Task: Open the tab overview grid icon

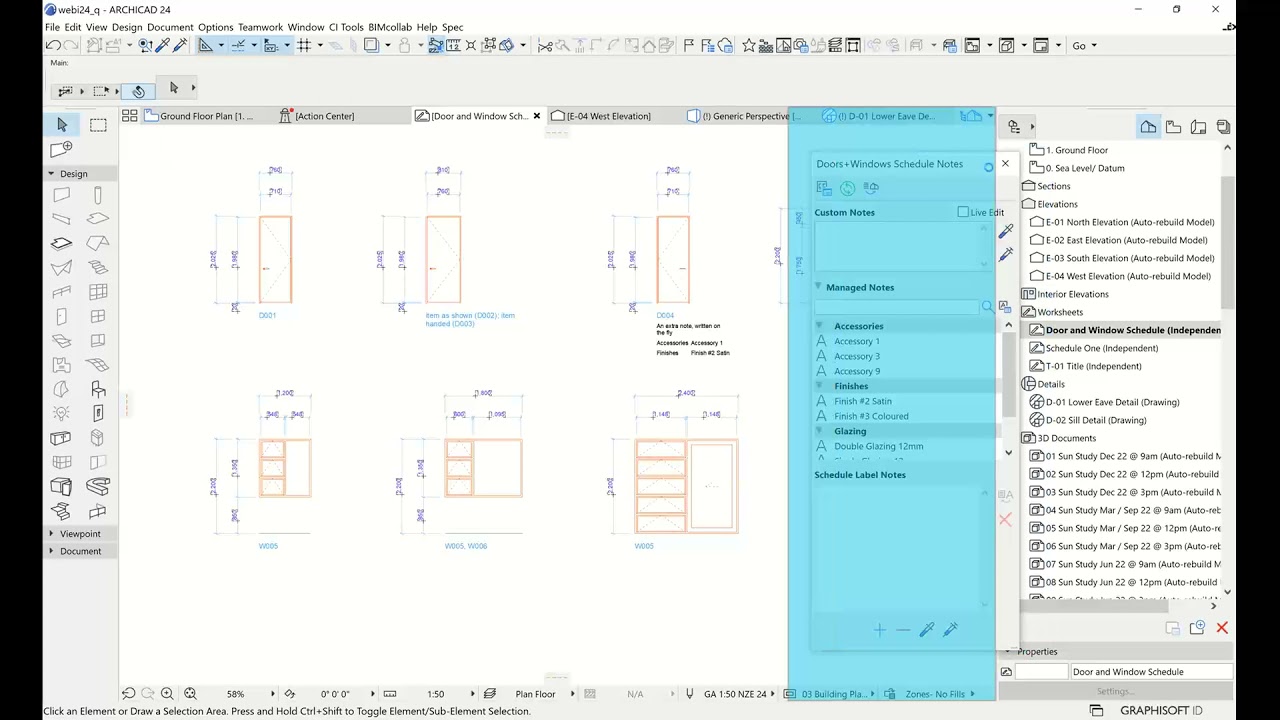Action: point(129,116)
